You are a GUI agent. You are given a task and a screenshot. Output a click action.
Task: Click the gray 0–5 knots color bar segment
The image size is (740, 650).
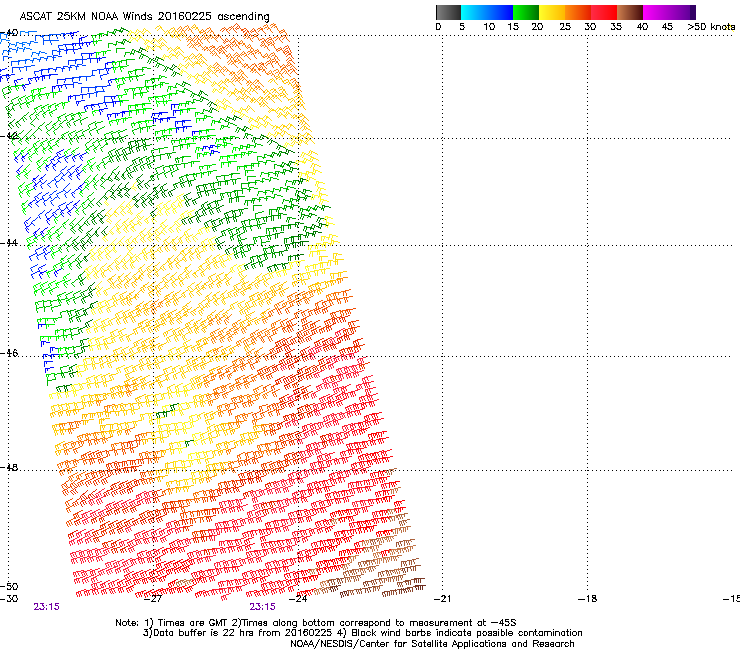tap(448, 12)
